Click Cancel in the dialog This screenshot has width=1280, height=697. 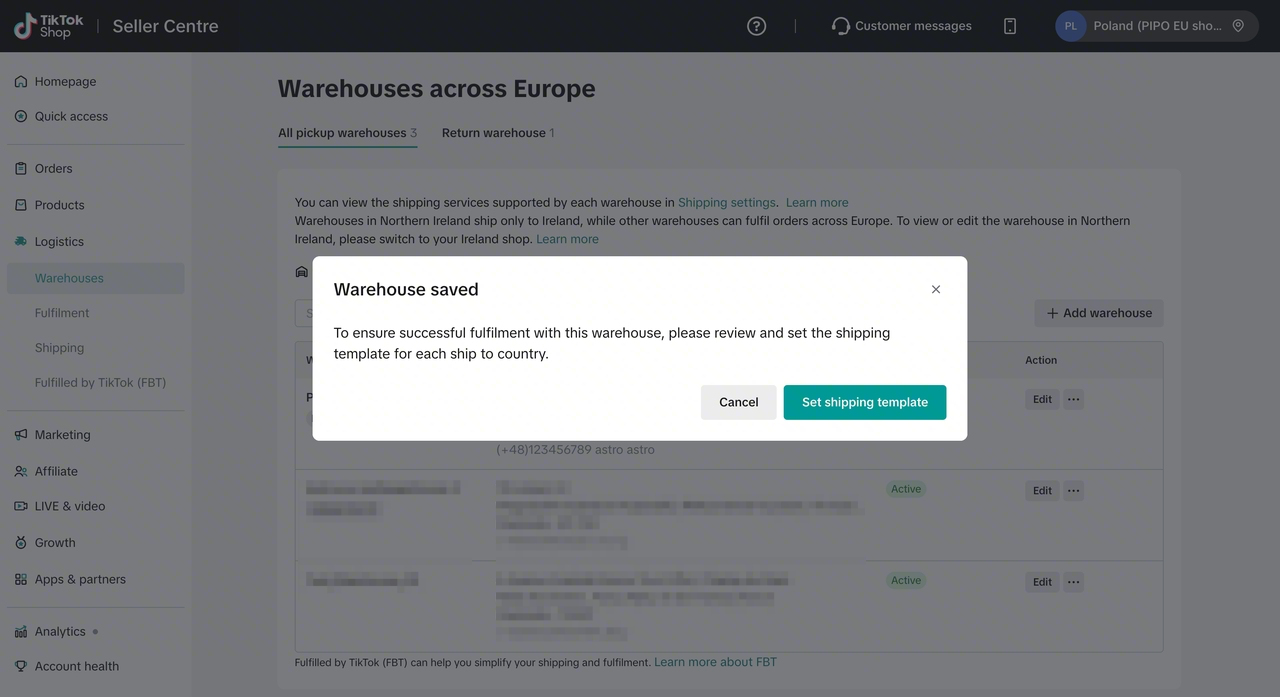click(738, 402)
